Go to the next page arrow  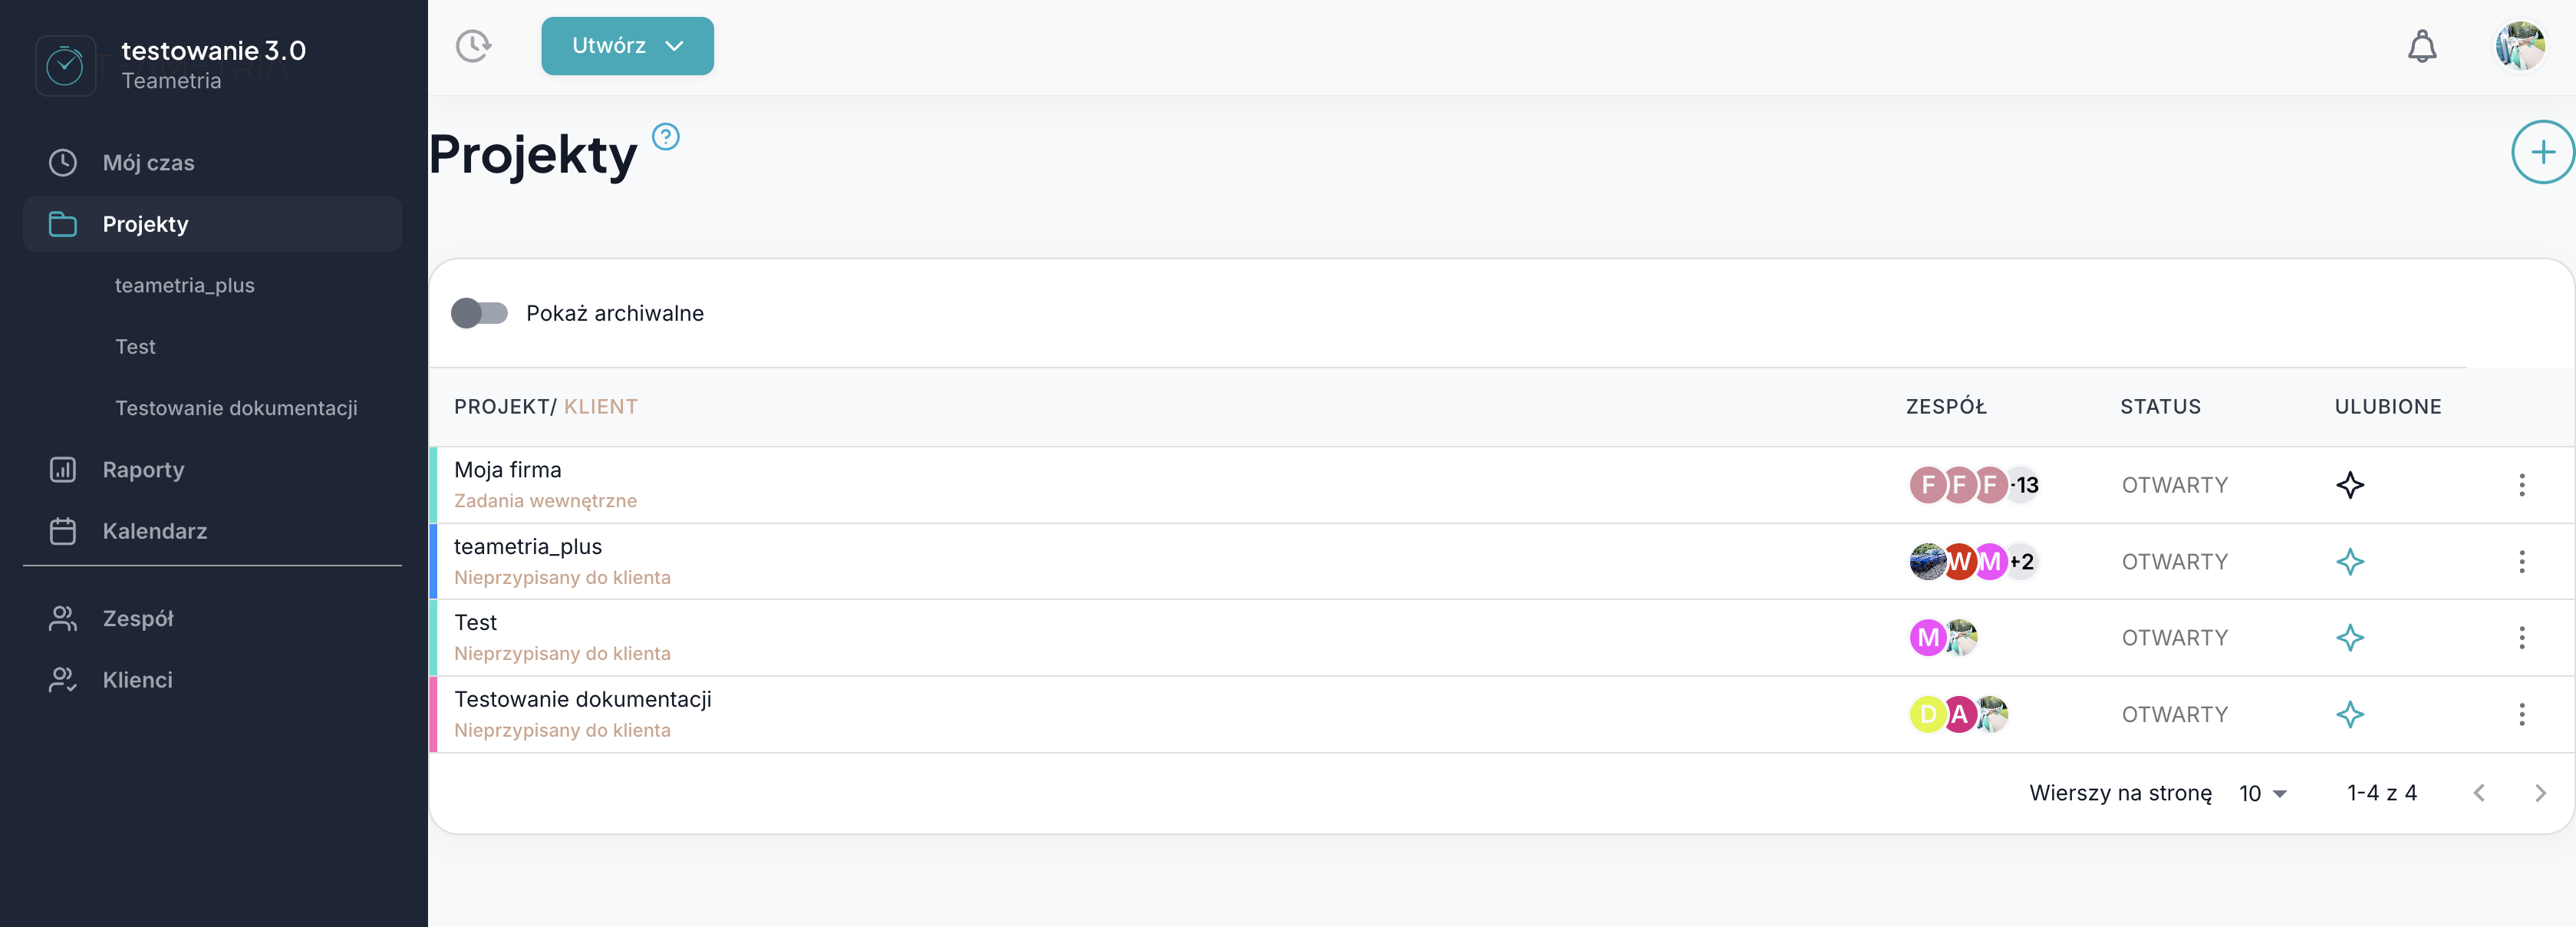[2540, 793]
